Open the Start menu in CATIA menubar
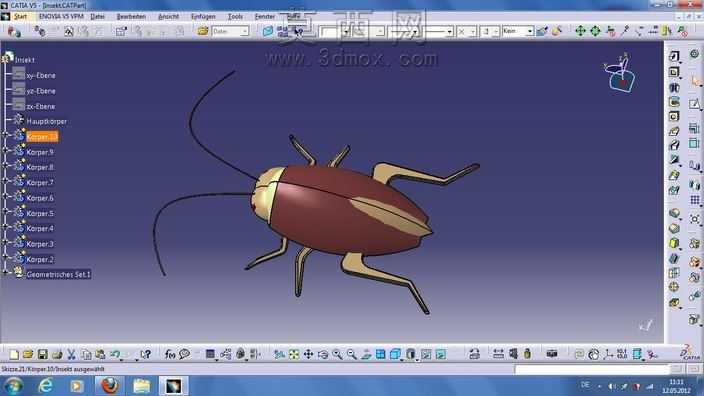The image size is (704, 396). [x=20, y=16]
